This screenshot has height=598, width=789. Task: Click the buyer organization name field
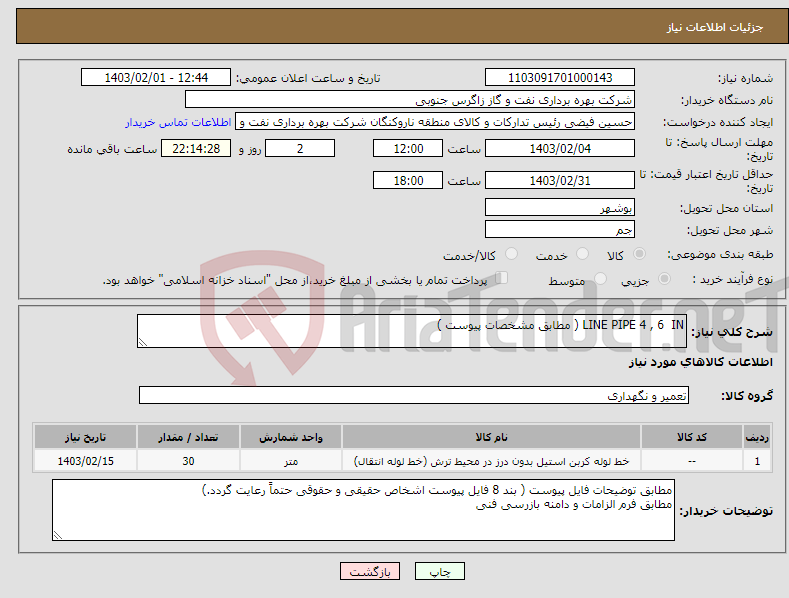(x=410, y=100)
